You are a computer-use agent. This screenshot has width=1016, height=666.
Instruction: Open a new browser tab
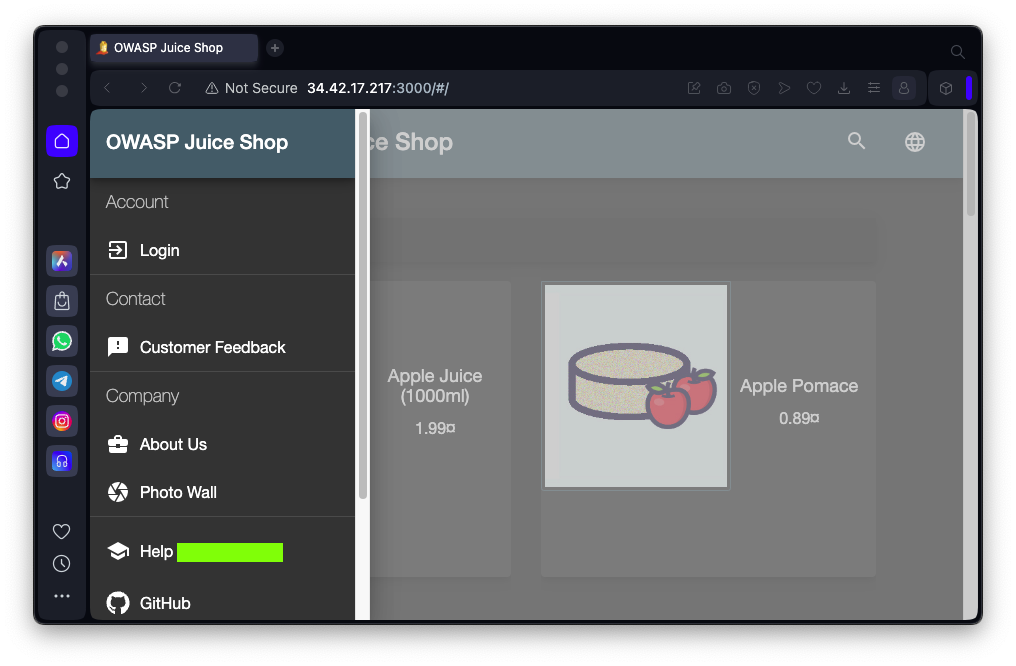click(275, 48)
